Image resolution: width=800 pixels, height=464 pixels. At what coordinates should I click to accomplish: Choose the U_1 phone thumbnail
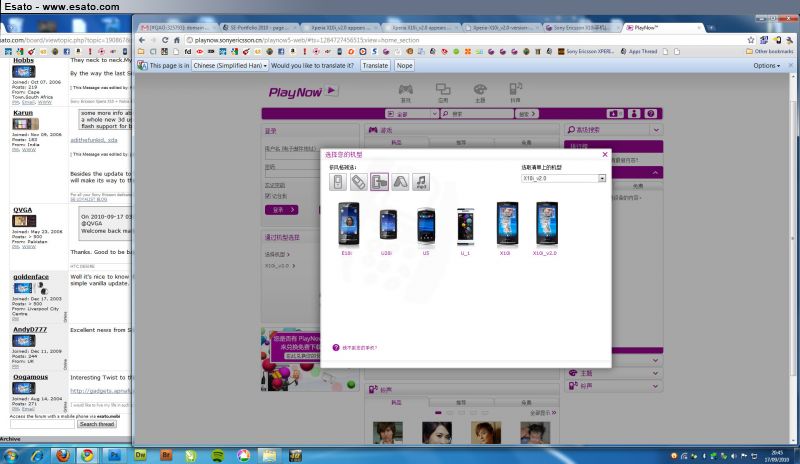click(465, 226)
